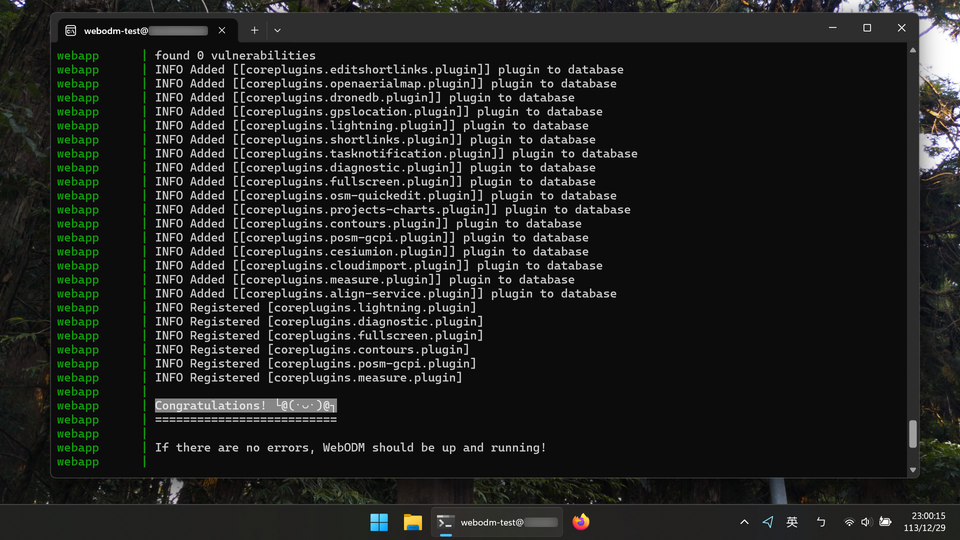Click the openaerialmap plugin log line
This screenshot has width=960, height=540.
click(x=386, y=84)
